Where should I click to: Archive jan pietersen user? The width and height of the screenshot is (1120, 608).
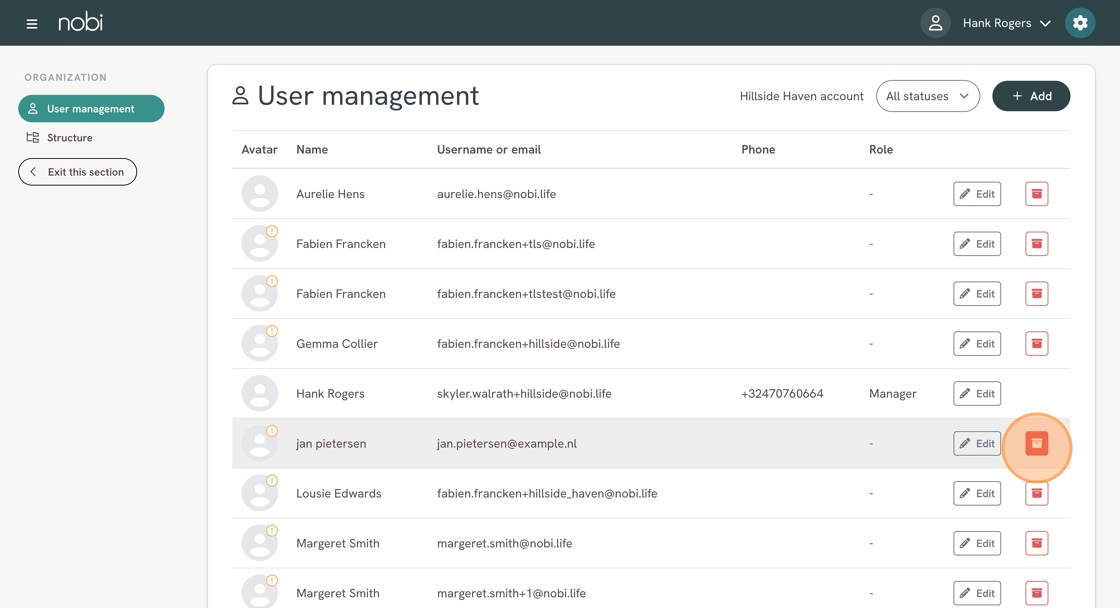click(x=1036, y=444)
